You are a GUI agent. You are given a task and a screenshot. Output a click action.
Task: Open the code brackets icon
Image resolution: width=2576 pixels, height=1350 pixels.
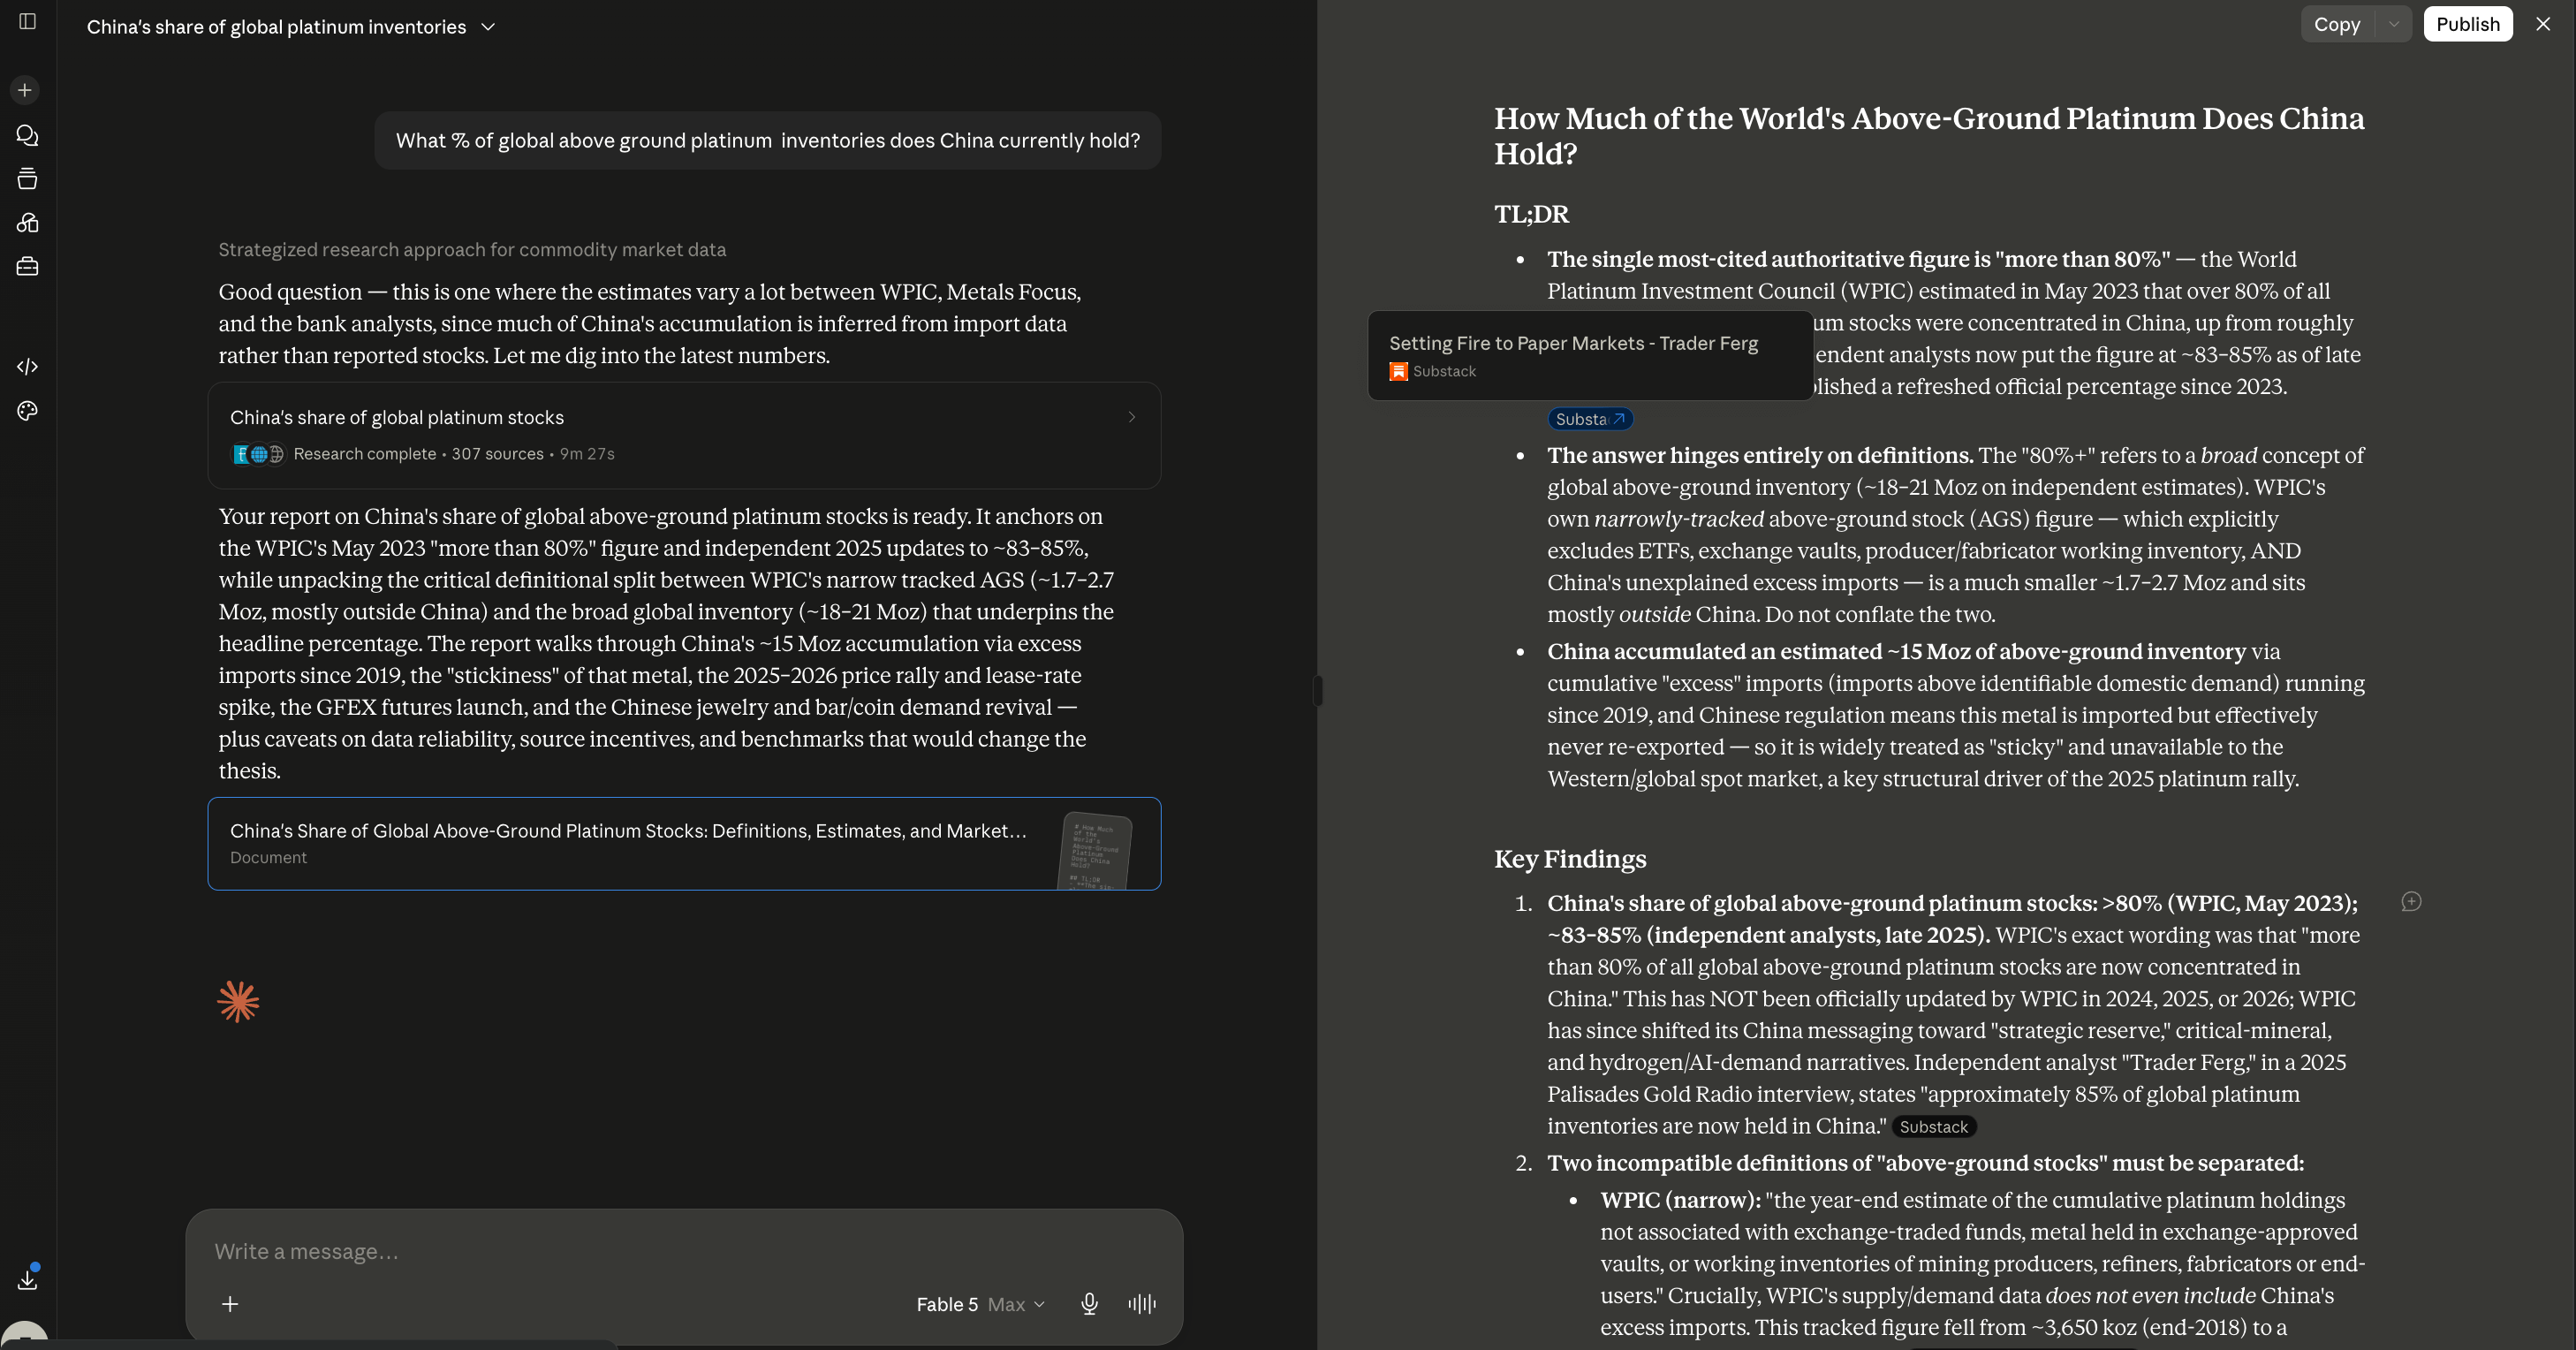(28, 367)
